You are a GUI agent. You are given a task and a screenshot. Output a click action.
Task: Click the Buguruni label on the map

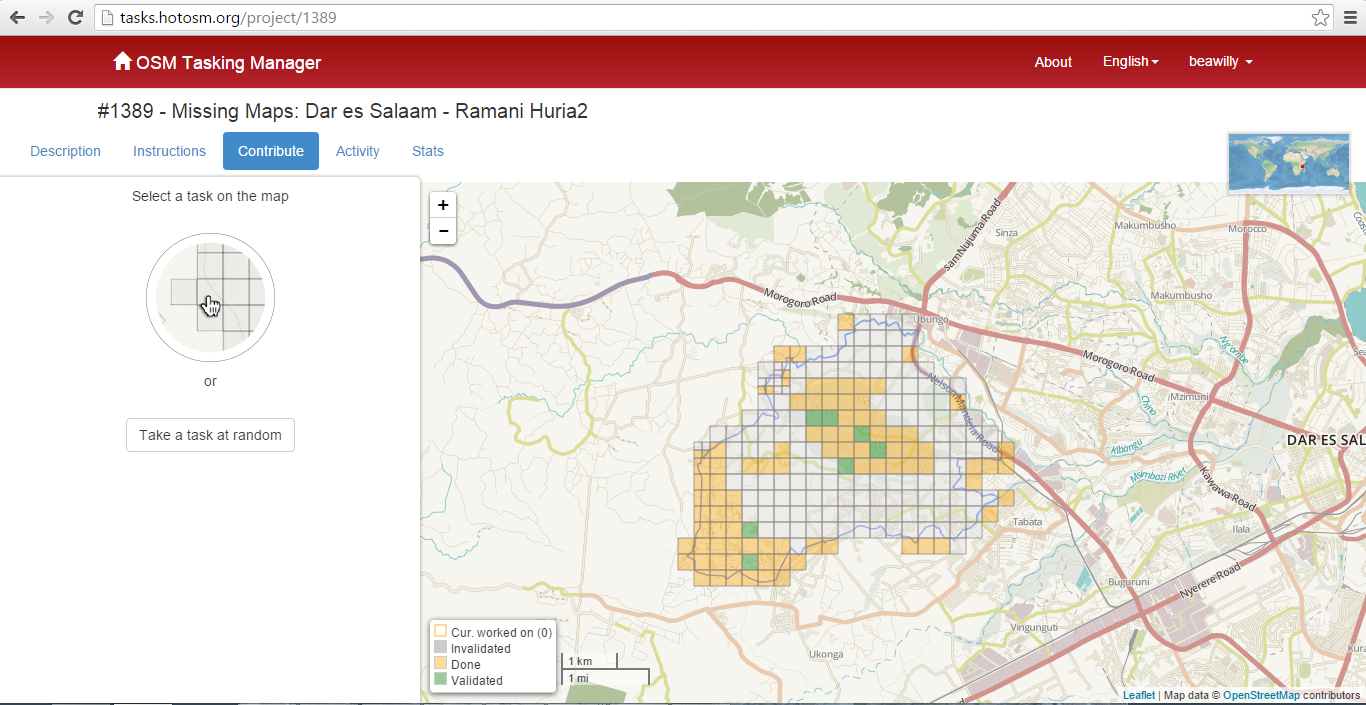(1130, 581)
